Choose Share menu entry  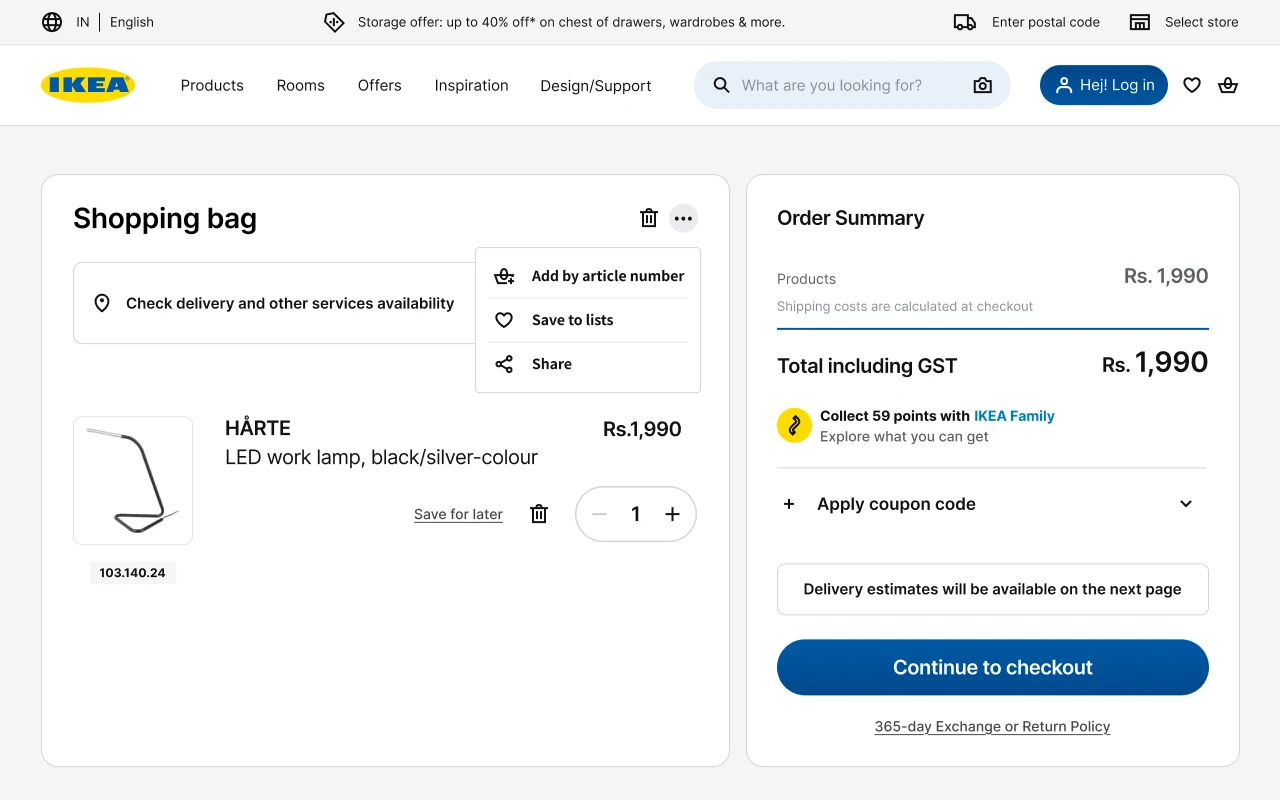(588, 364)
